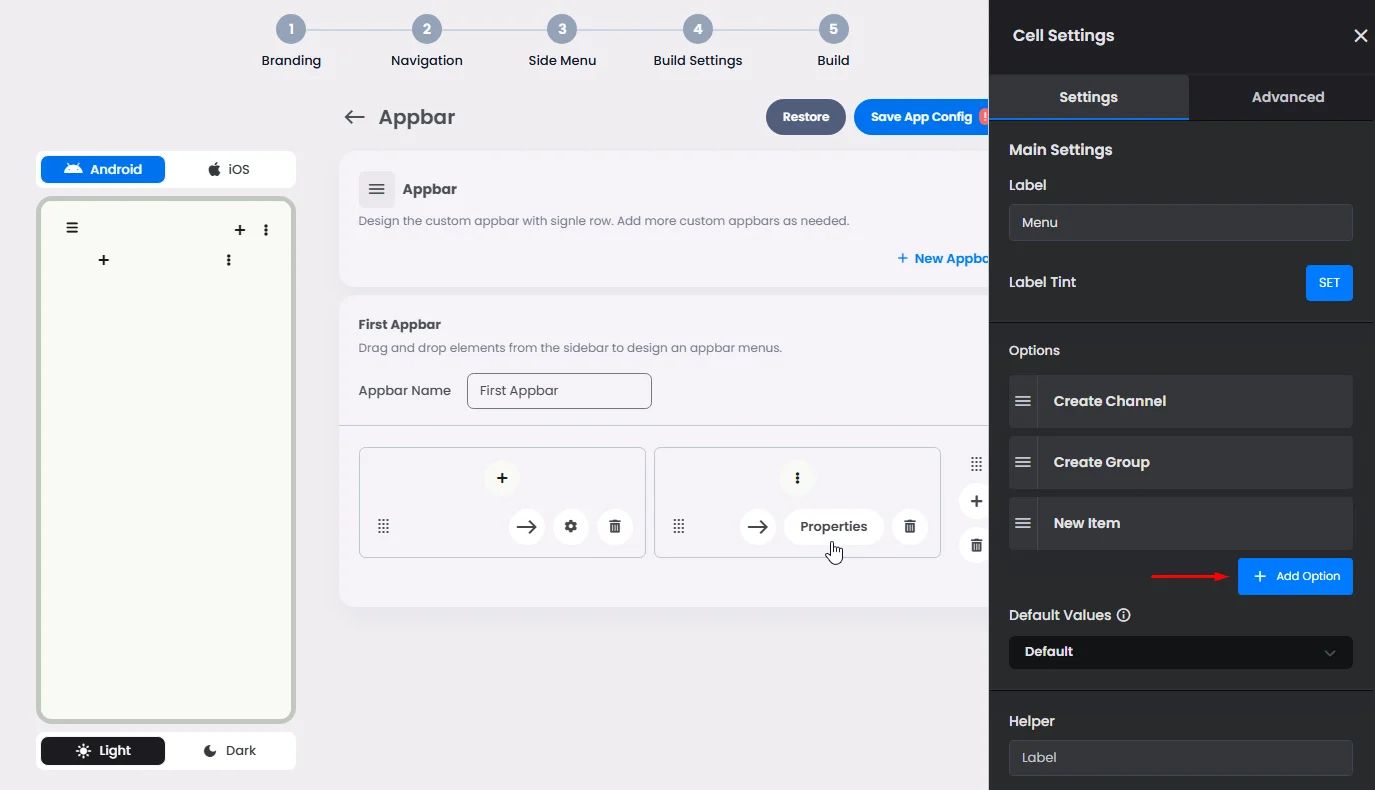Delete the first appbar cell with trash icon

[x=615, y=527]
